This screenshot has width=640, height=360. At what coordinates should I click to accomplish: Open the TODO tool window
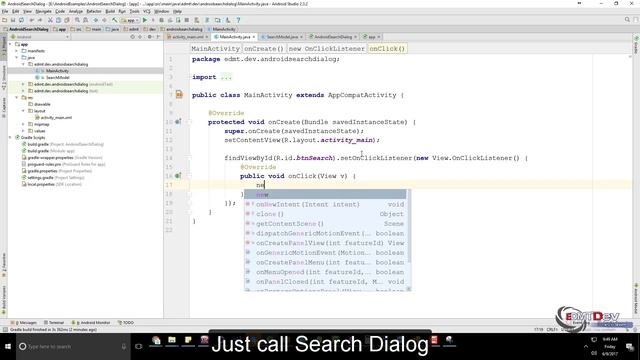point(126,322)
